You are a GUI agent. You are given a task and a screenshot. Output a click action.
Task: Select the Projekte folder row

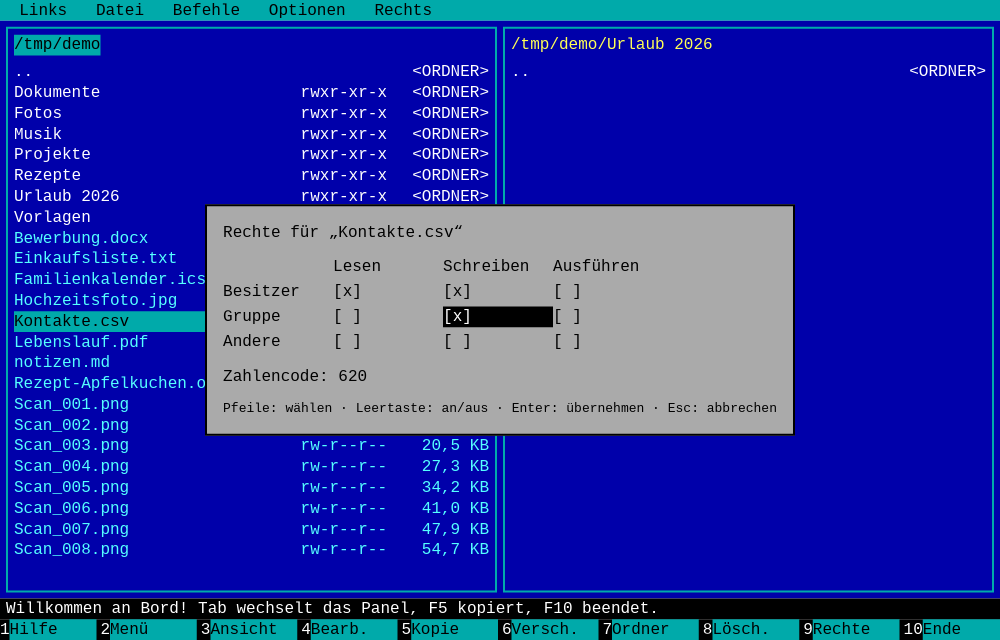(251, 154)
